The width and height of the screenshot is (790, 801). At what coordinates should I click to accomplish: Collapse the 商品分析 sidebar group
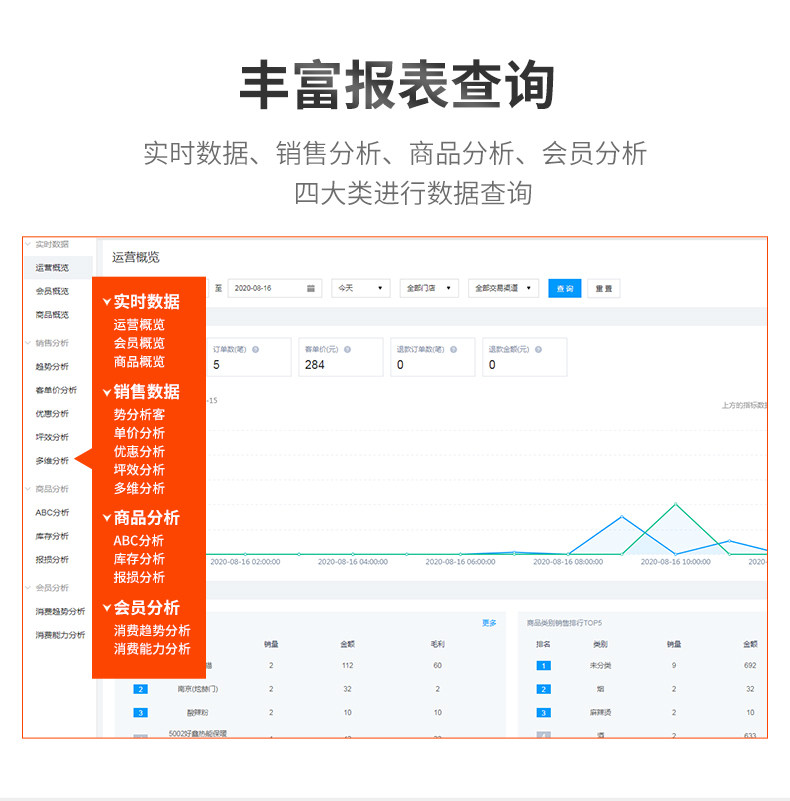[28, 489]
